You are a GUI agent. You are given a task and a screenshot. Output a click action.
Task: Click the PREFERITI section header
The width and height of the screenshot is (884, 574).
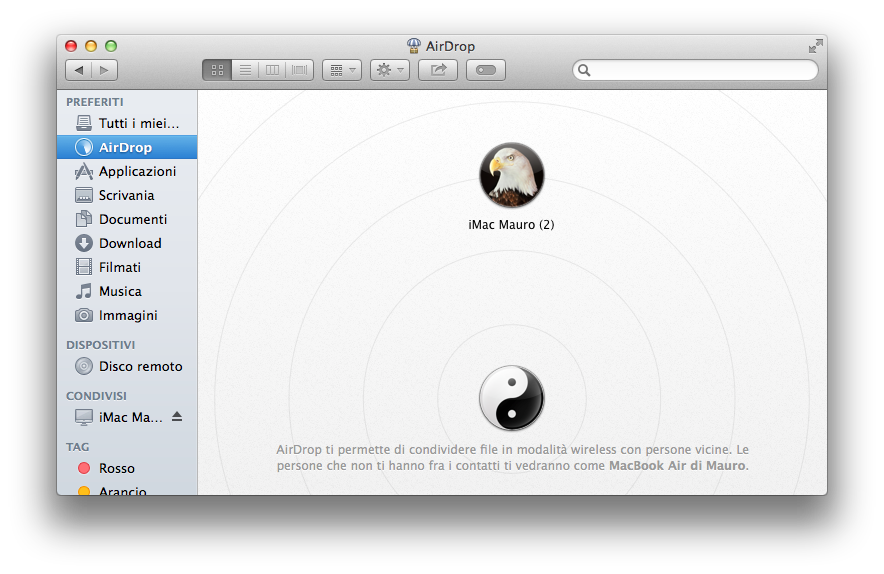[x=95, y=102]
